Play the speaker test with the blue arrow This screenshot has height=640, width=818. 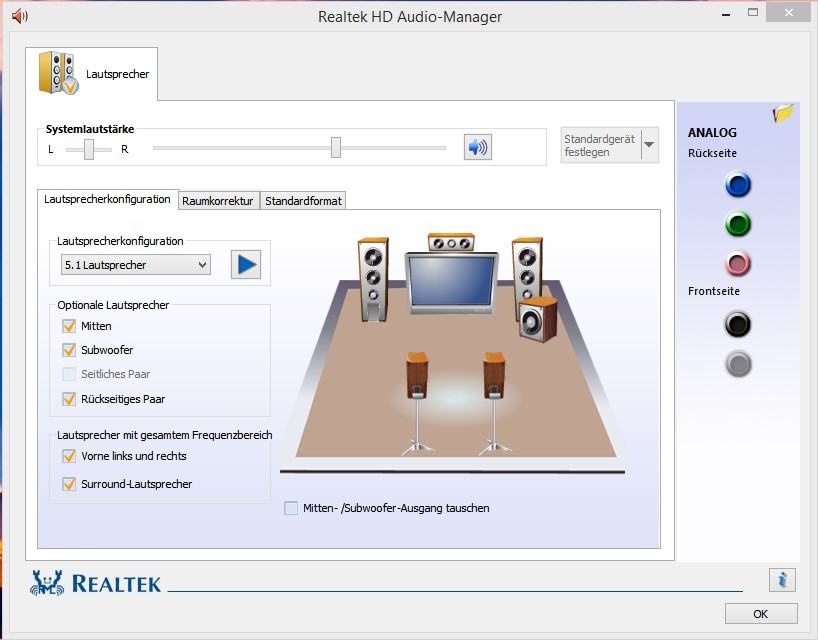tap(246, 264)
